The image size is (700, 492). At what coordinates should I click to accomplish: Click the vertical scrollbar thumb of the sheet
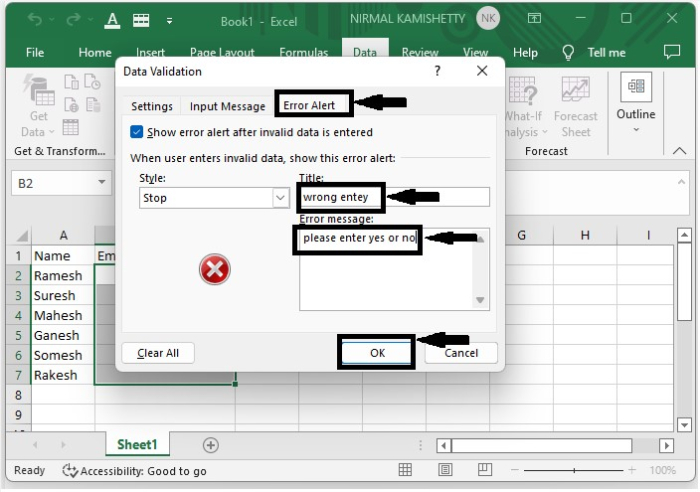tap(684, 281)
